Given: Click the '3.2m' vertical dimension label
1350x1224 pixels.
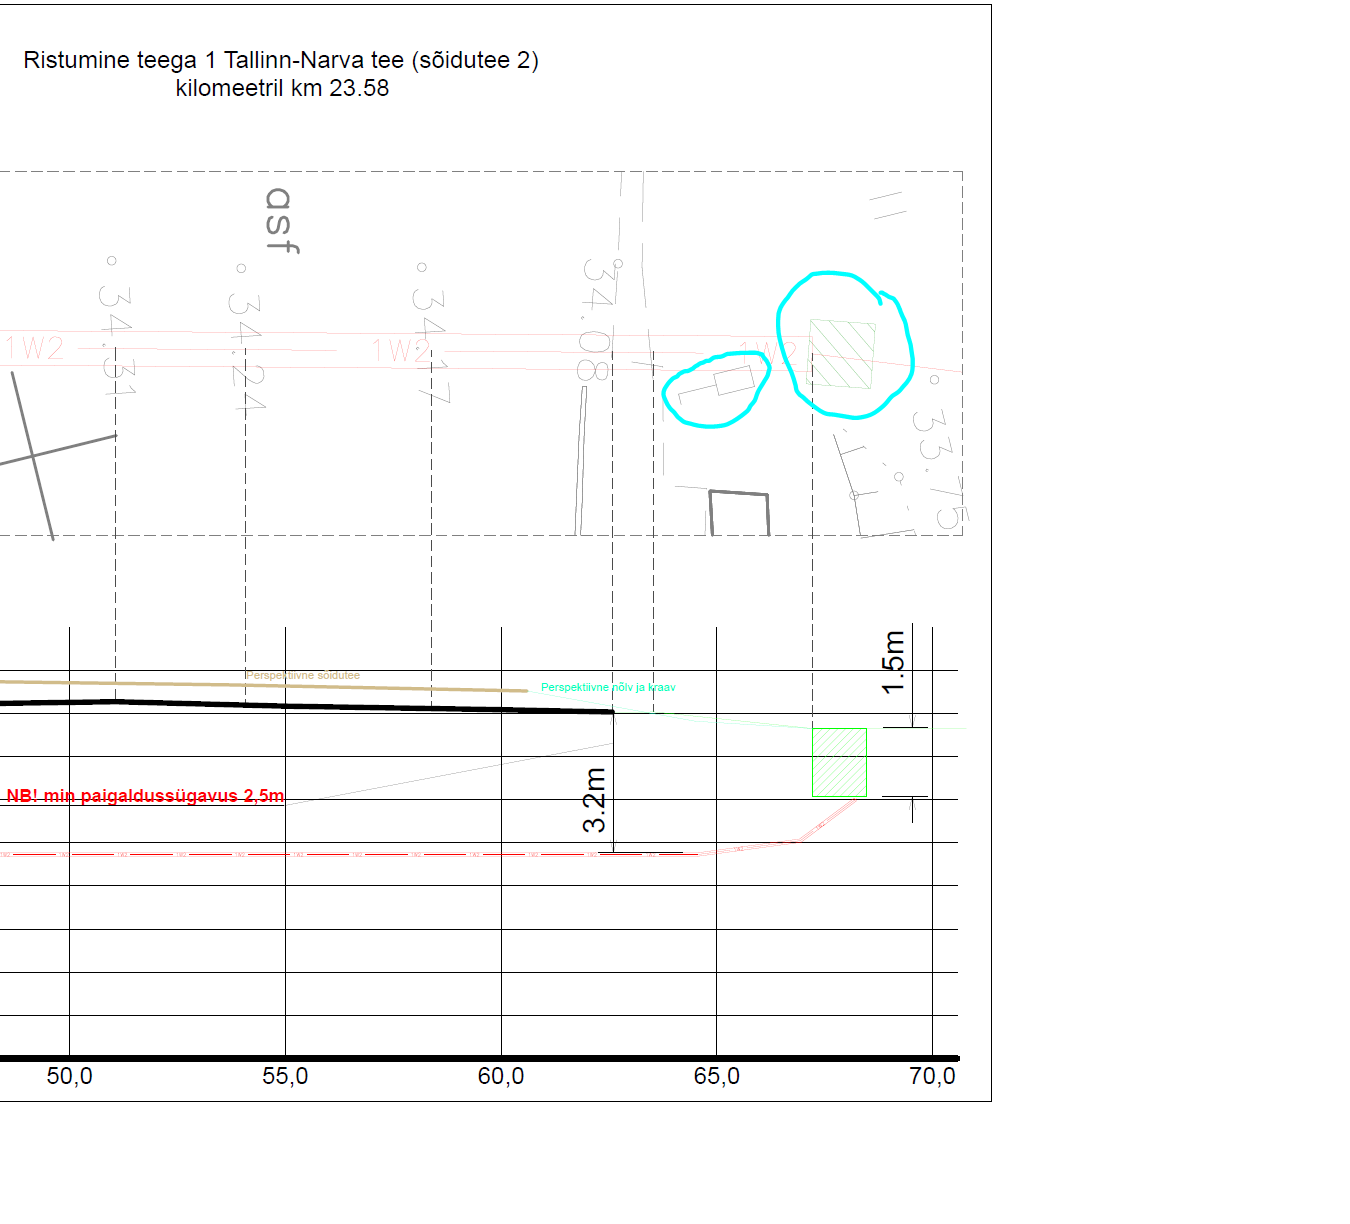Looking at the screenshot, I should point(594,800).
